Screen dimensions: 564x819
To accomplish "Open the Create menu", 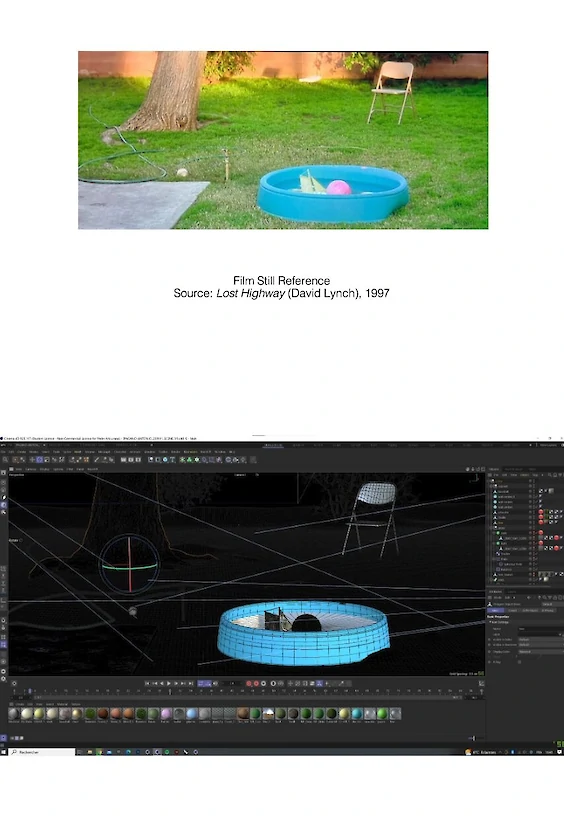I will 21,451.
